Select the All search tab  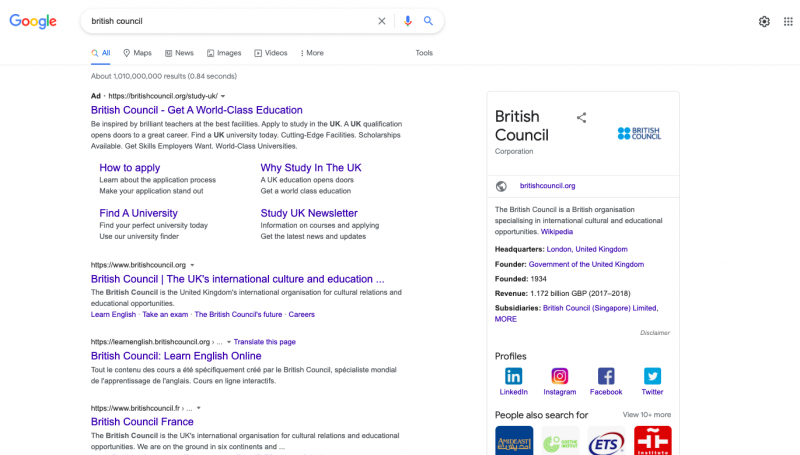(101, 53)
